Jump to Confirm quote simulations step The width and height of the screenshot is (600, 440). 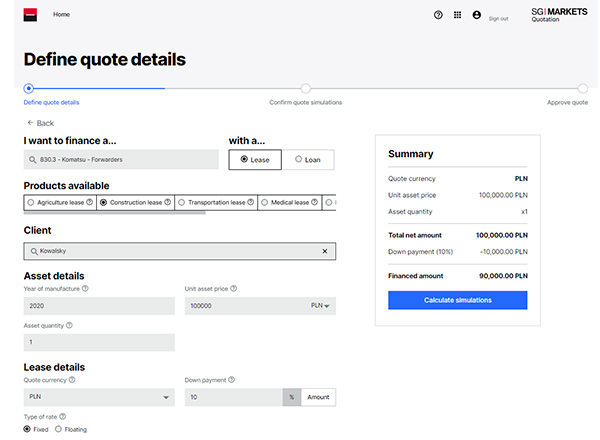point(305,89)
